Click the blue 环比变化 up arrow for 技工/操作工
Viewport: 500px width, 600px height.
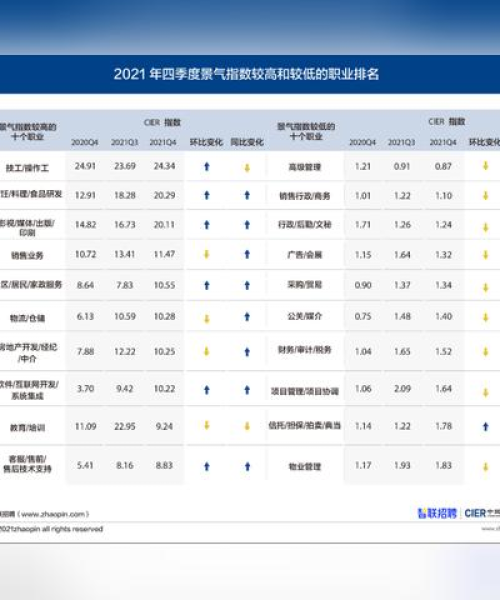(x=207, y=166)
